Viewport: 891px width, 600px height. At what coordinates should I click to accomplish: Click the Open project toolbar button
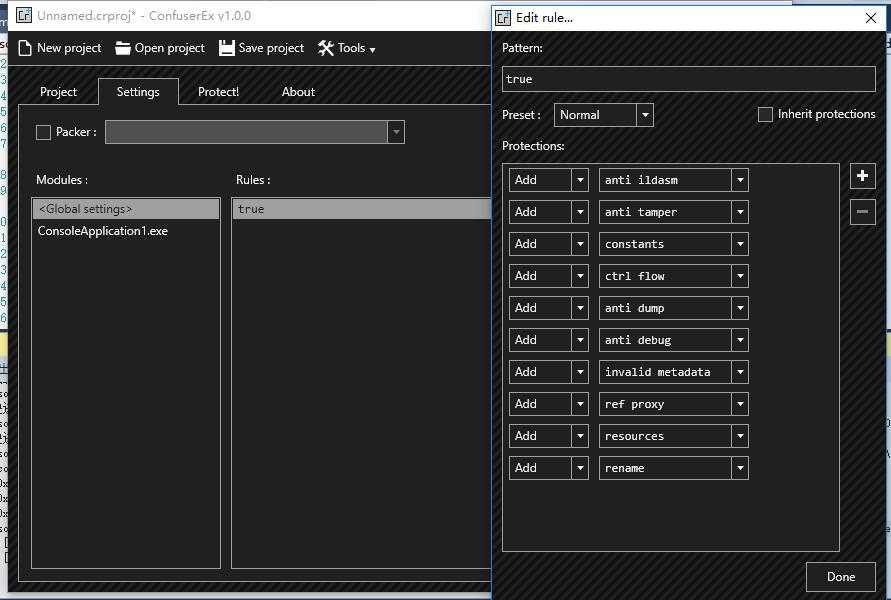(160, 48)
